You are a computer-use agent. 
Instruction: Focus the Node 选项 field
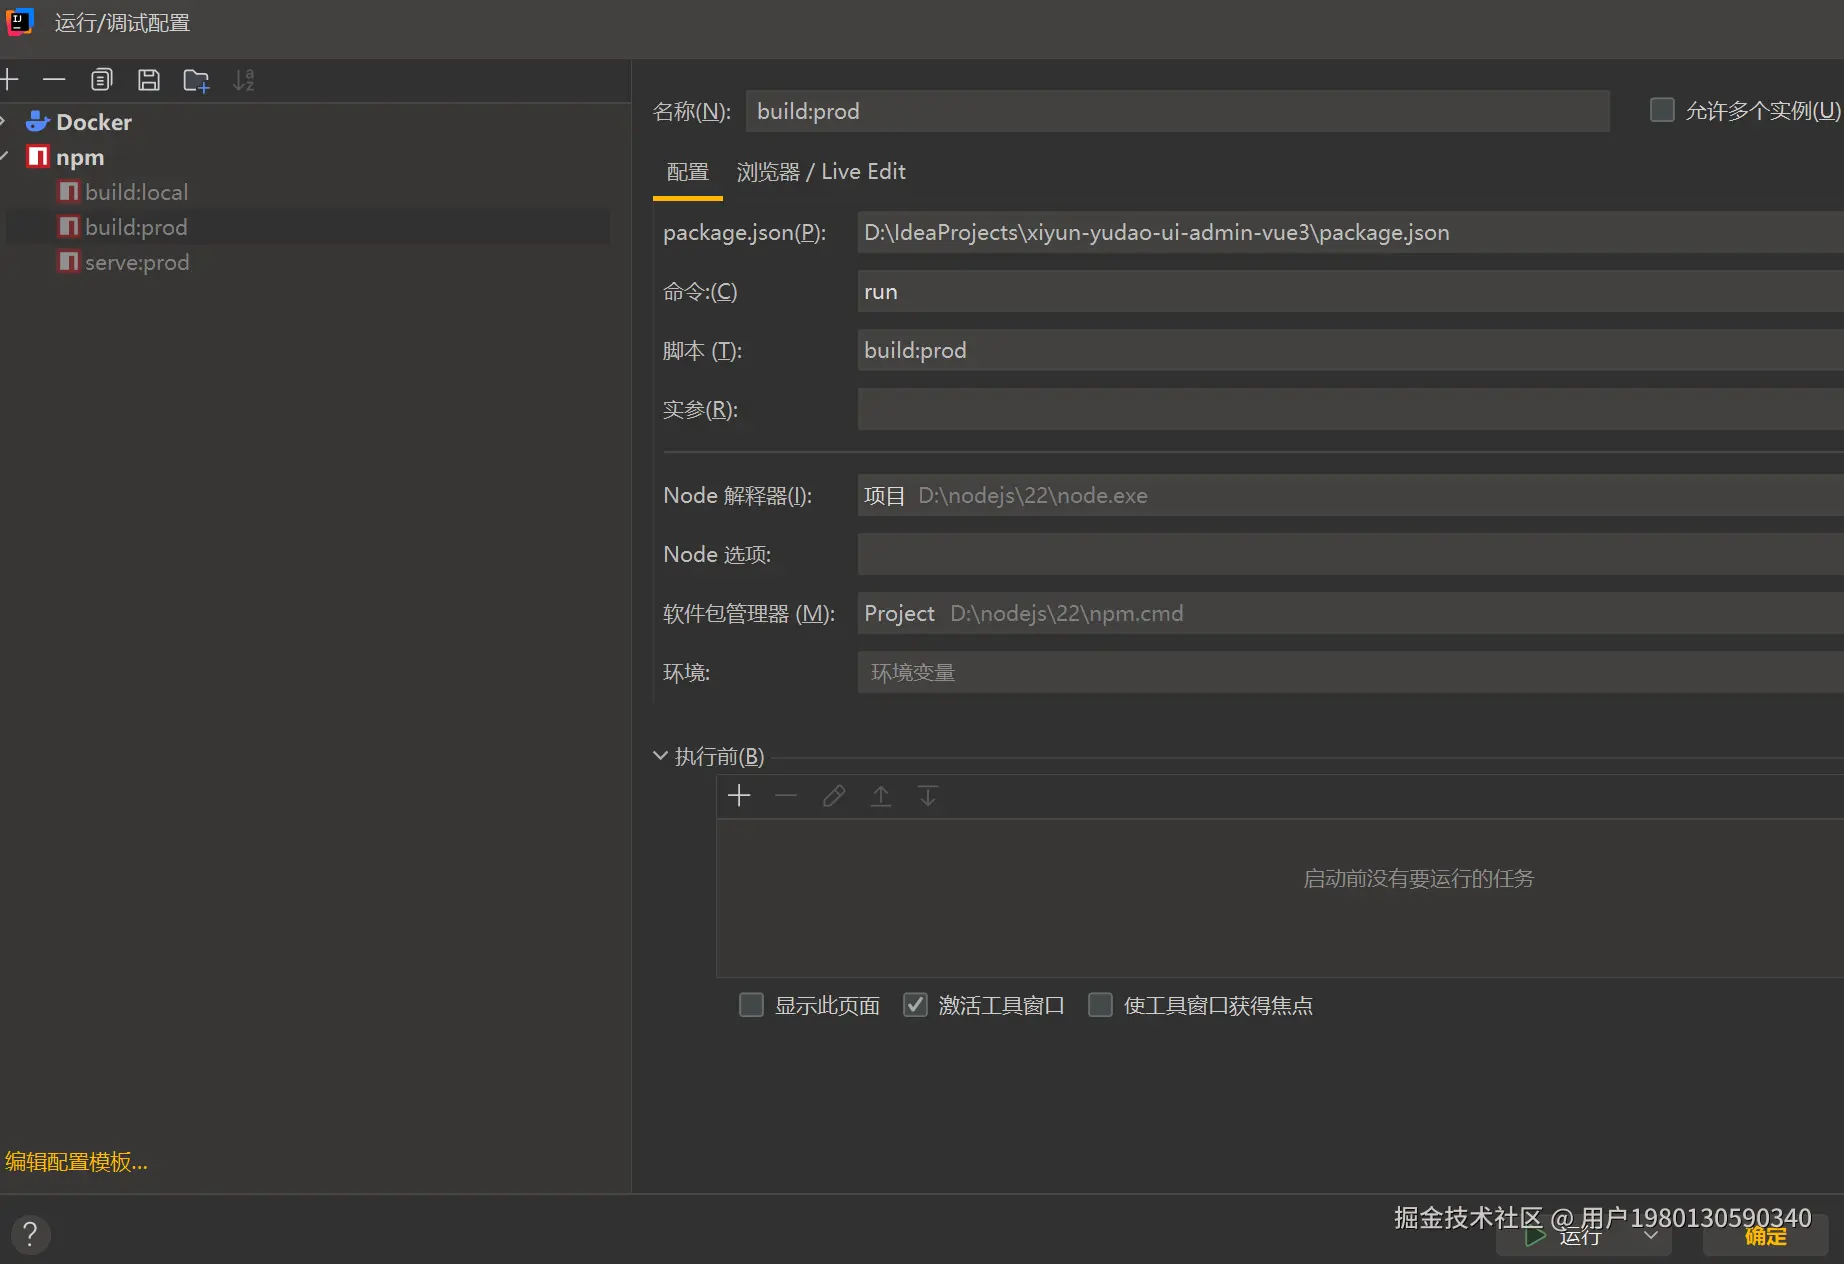pos(1350,555)
